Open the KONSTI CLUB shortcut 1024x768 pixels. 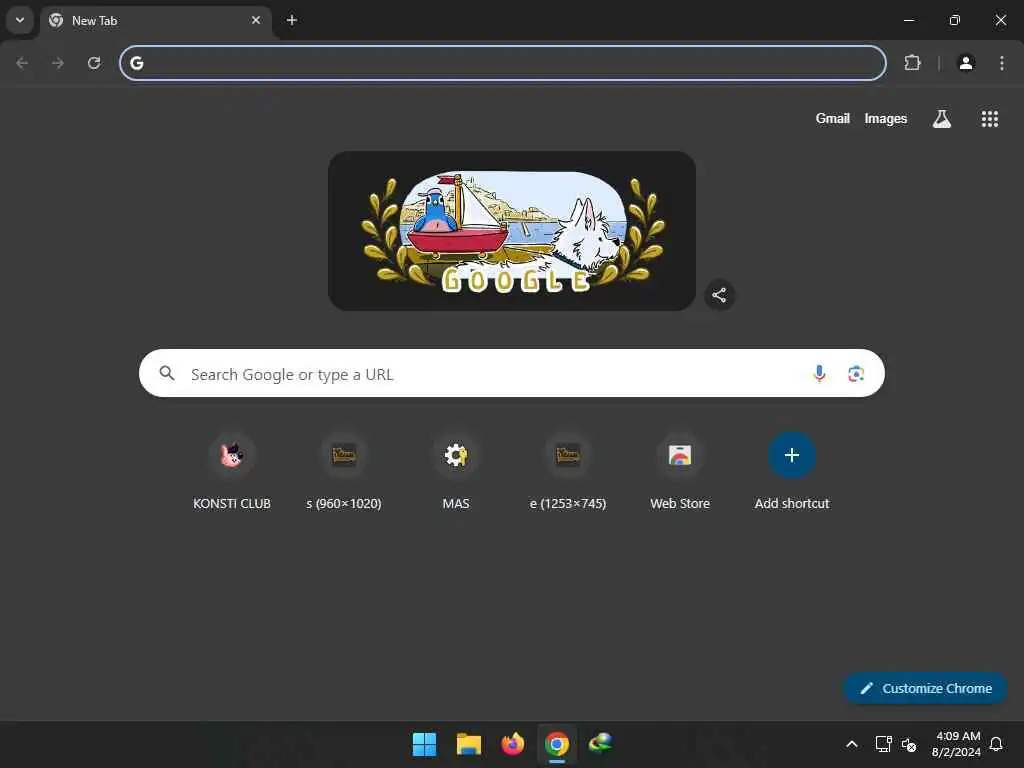click(x=232, y=472)
